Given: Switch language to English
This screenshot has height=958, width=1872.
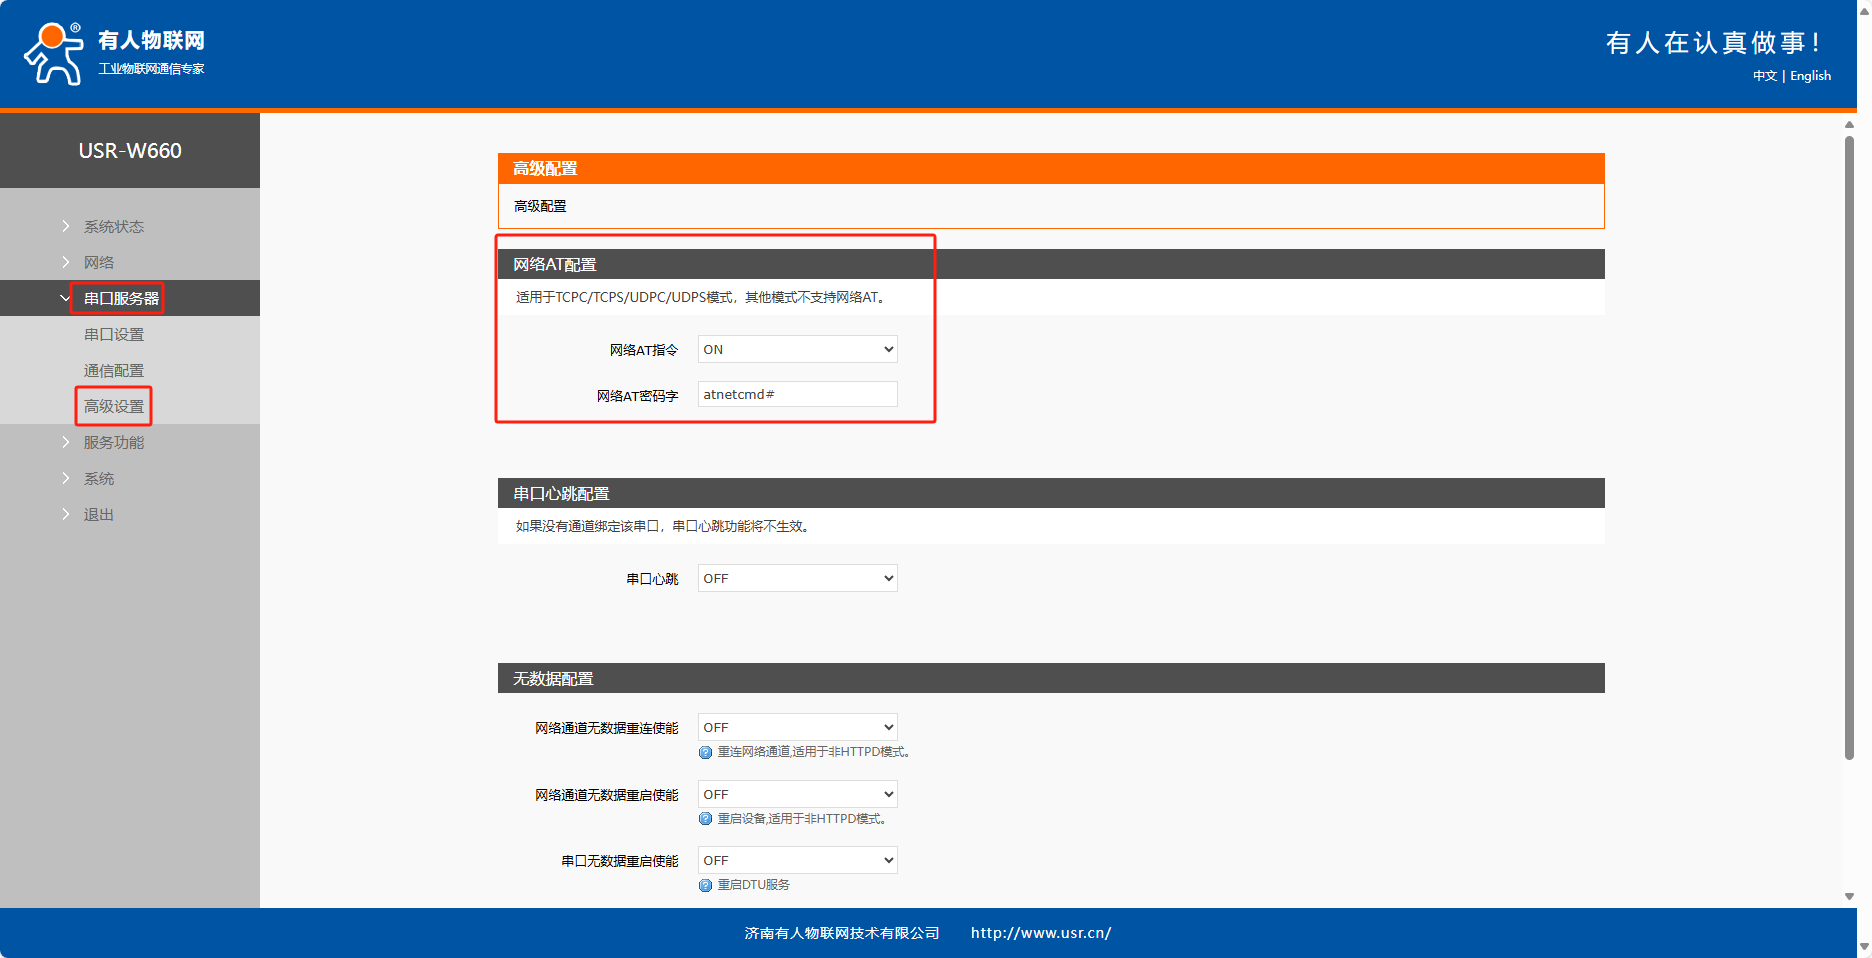Looking at the screenshot, I should pyautogui.click(x=1810, y=76).
